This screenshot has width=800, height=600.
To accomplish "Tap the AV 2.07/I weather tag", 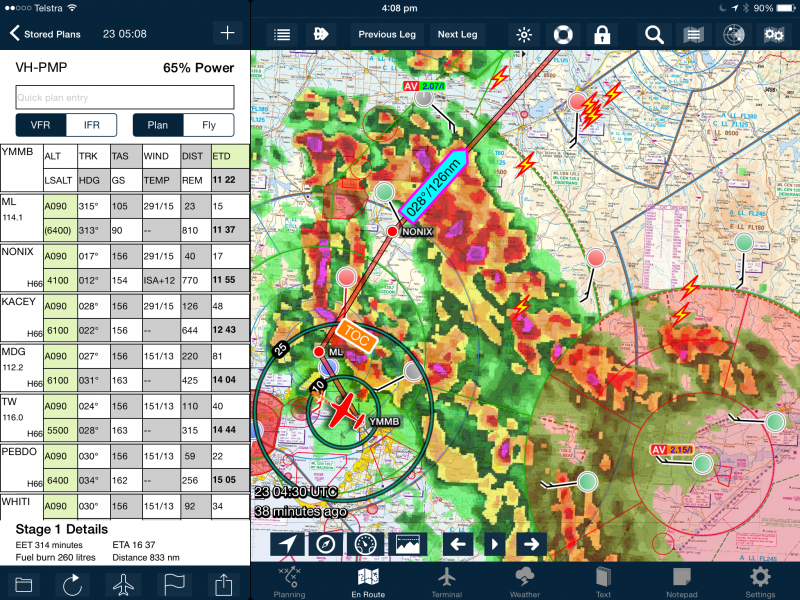I will [x=424, y=86].
